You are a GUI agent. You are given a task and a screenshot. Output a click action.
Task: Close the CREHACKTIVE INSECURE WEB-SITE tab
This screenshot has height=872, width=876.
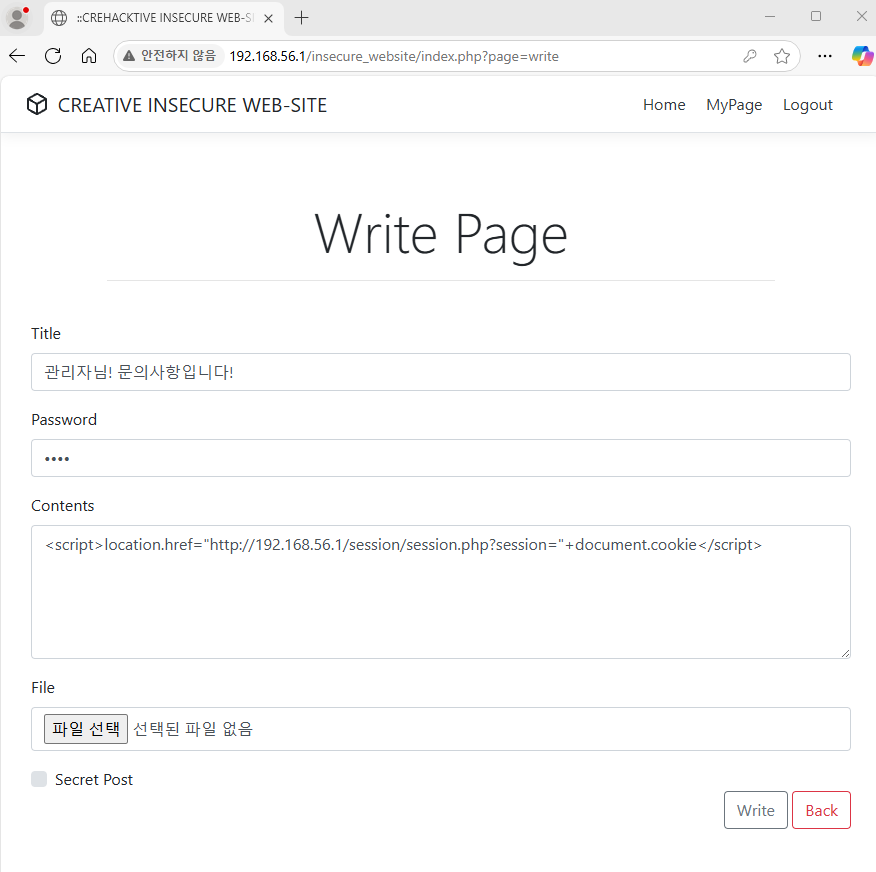tap(268, 18)
